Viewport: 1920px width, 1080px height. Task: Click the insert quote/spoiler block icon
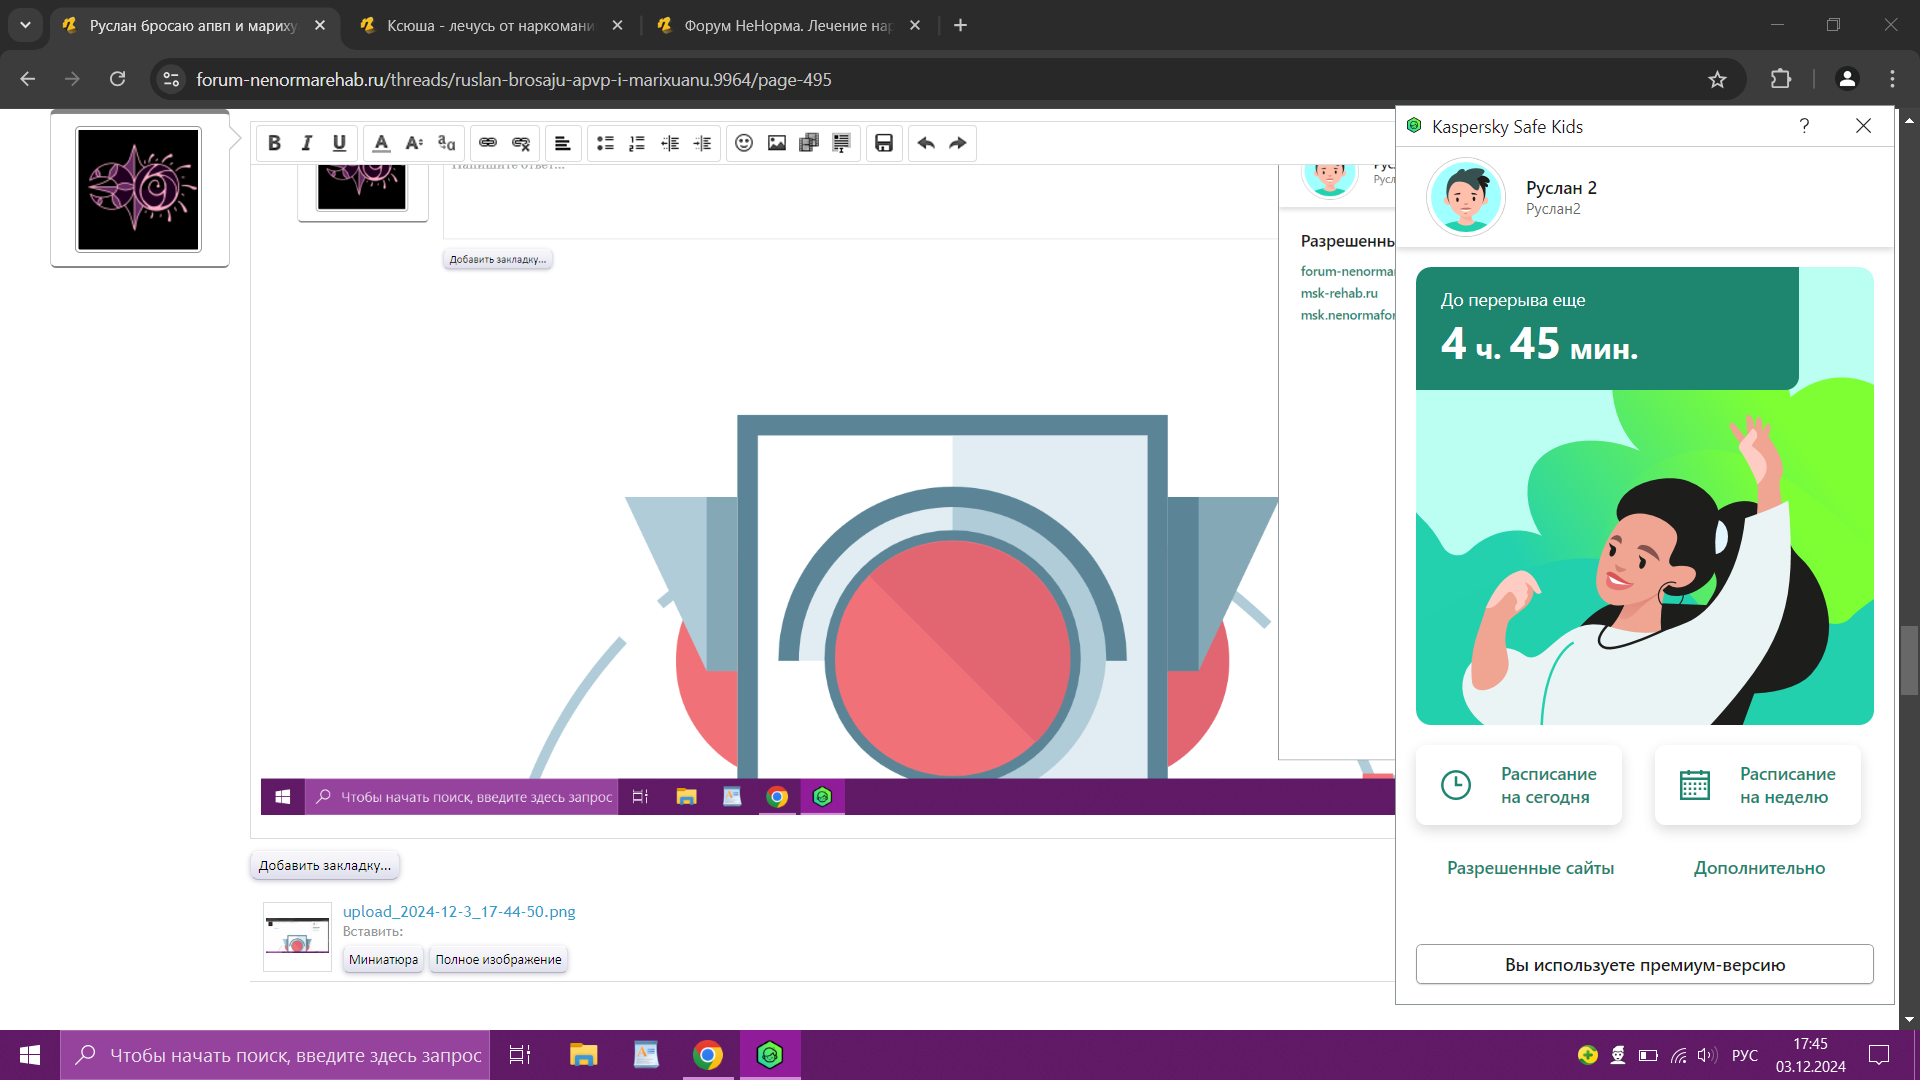pyautogui.click(x=842, y=143)
